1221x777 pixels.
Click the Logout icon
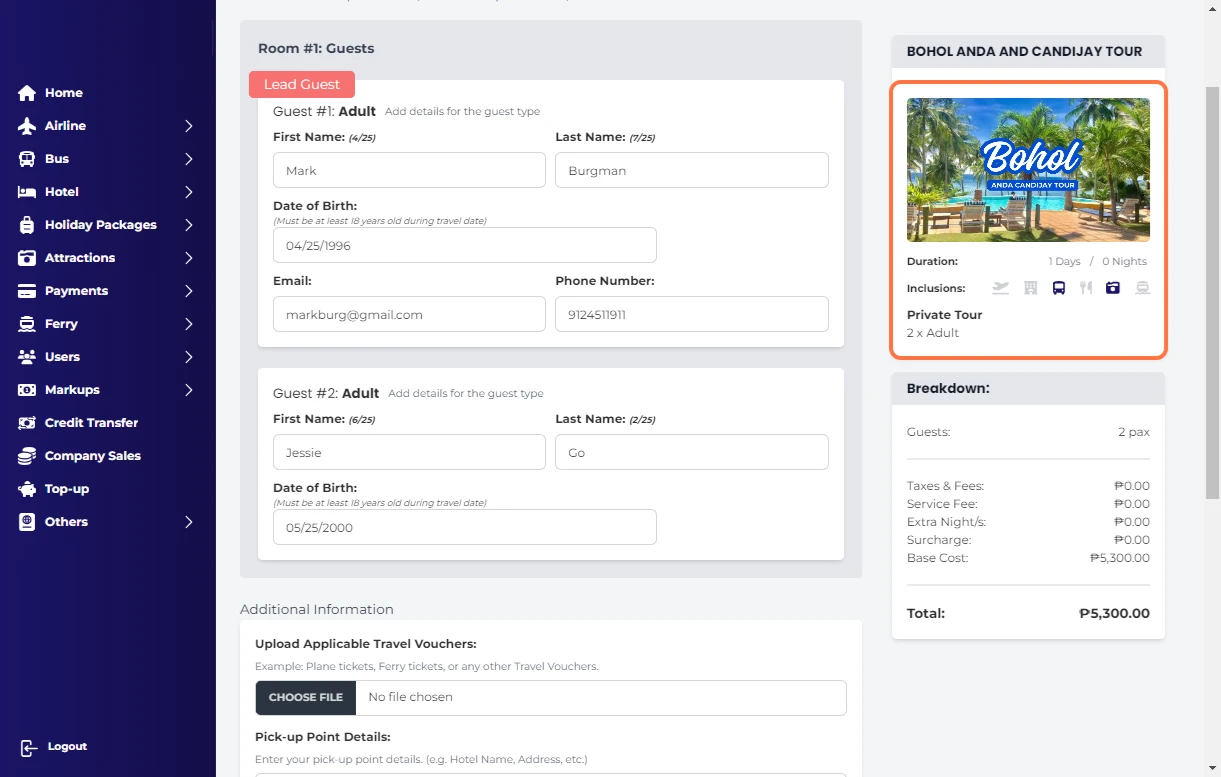point(29,748)
